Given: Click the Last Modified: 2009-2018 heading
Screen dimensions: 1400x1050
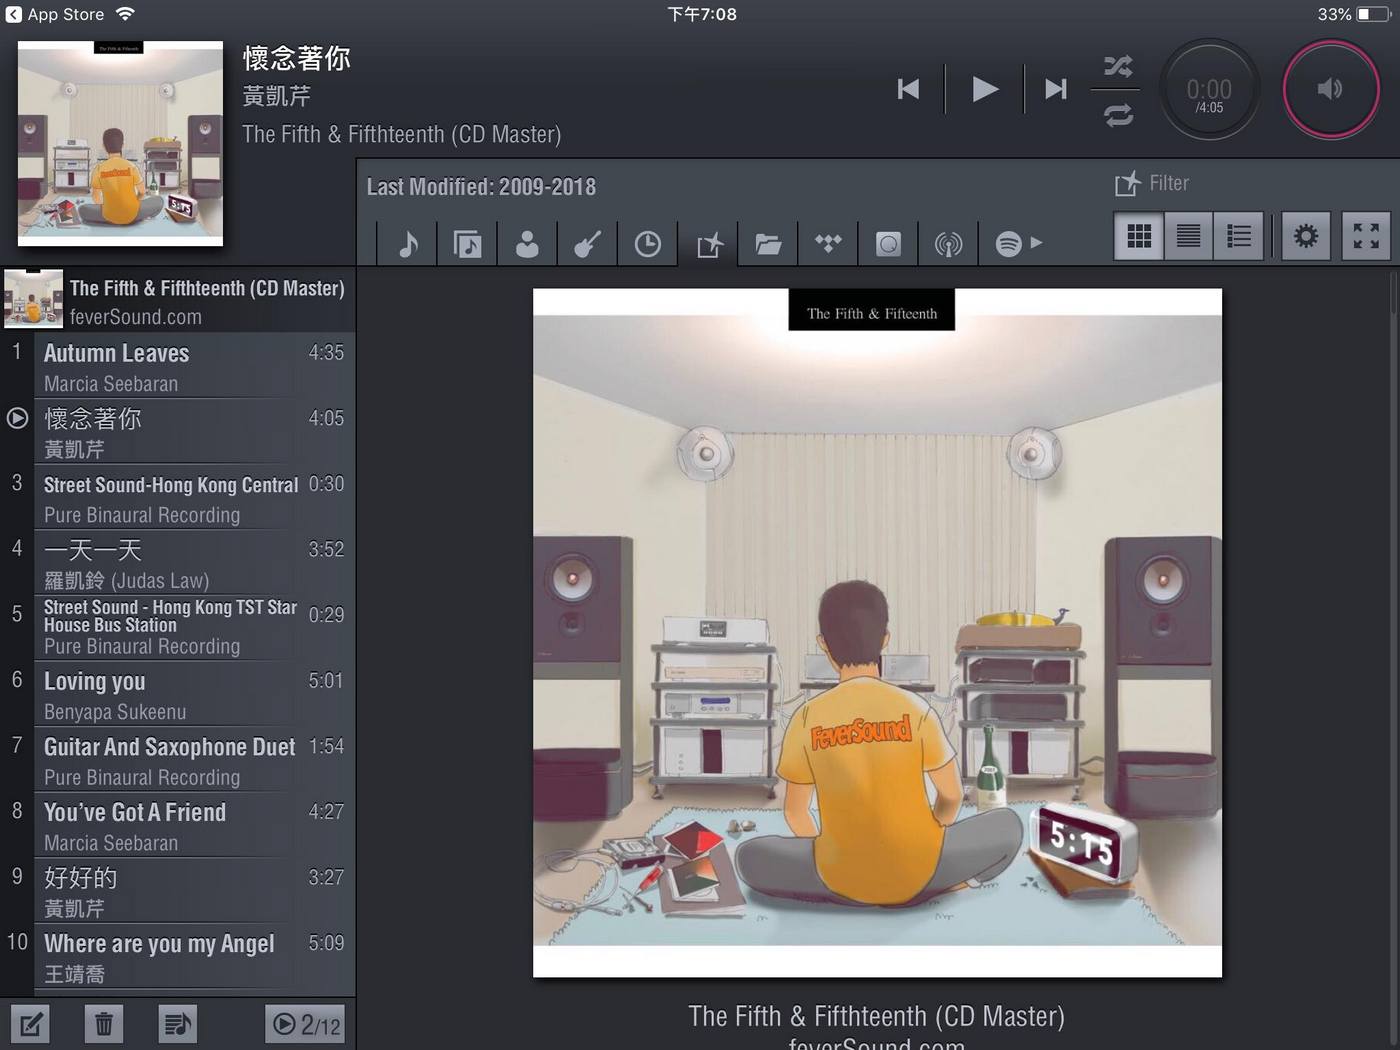Looking at the screenshot, I should tap(481, 187).
